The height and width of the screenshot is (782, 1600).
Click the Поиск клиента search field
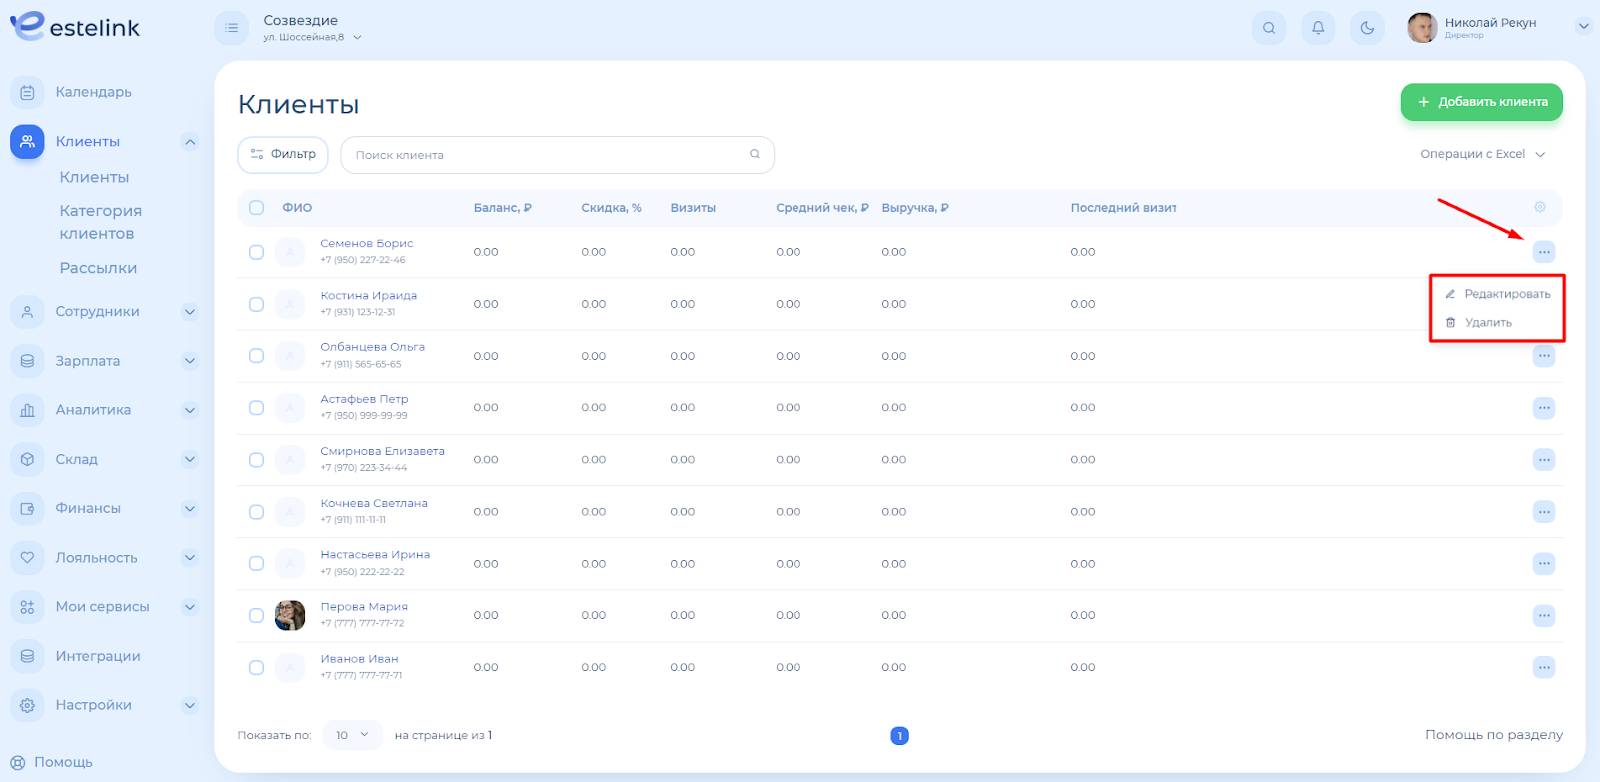click(550, 155)
